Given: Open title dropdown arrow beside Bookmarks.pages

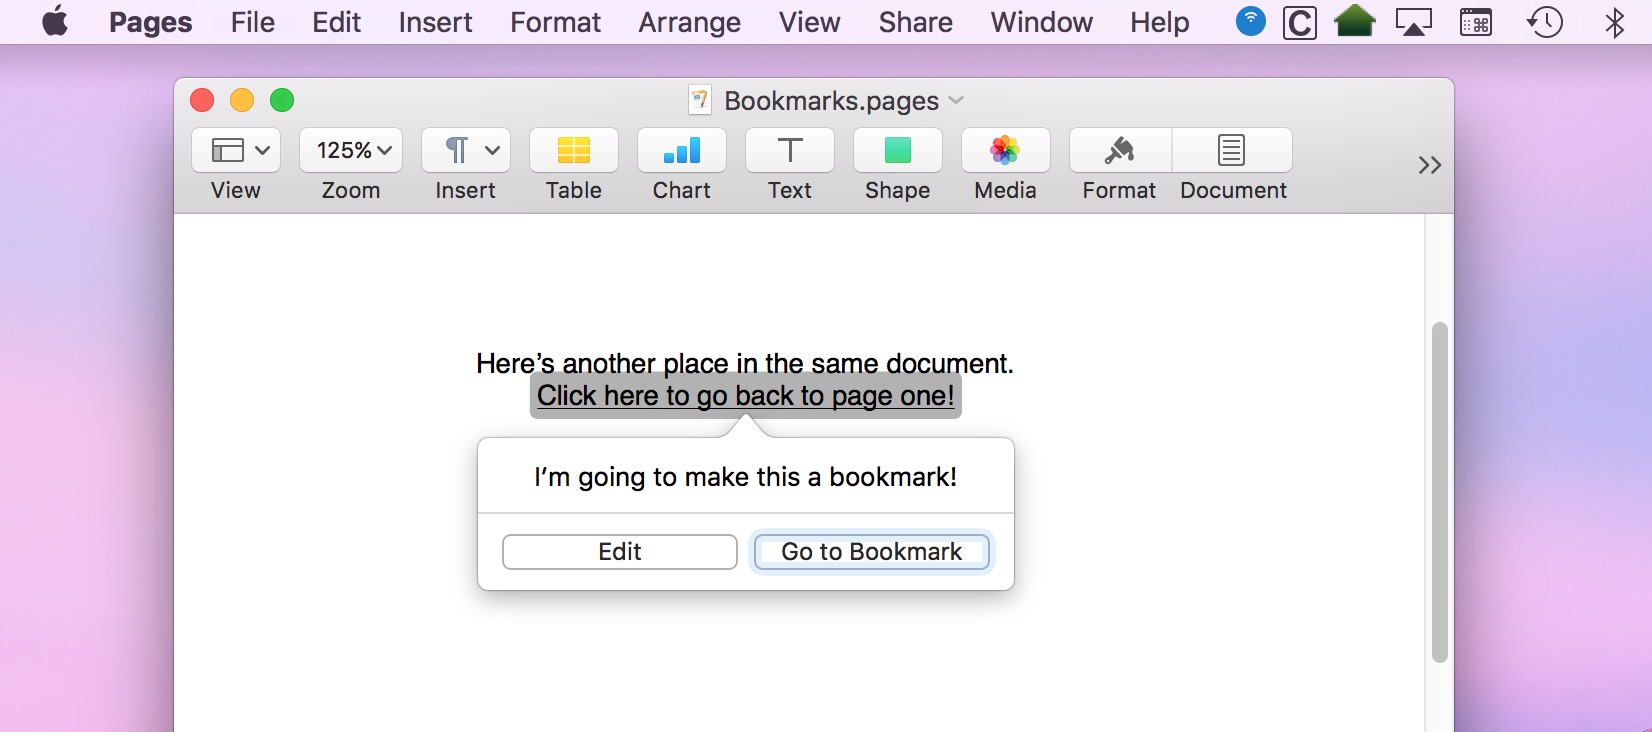Looking at the screenshot, I should (x=956, y=100).
